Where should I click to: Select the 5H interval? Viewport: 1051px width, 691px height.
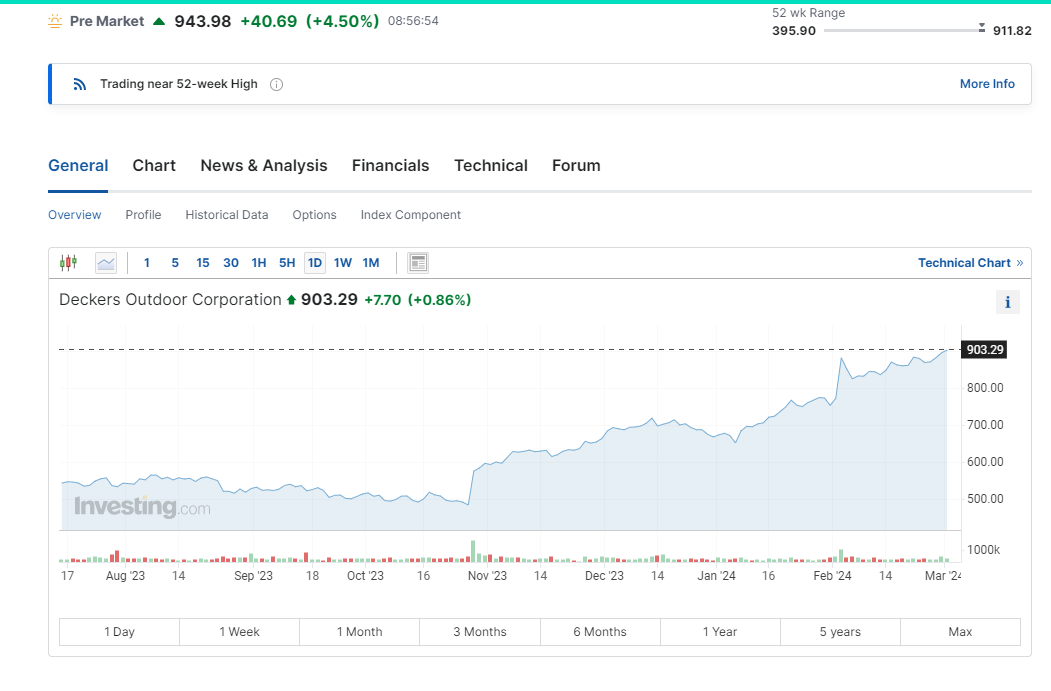pos(287,263)
